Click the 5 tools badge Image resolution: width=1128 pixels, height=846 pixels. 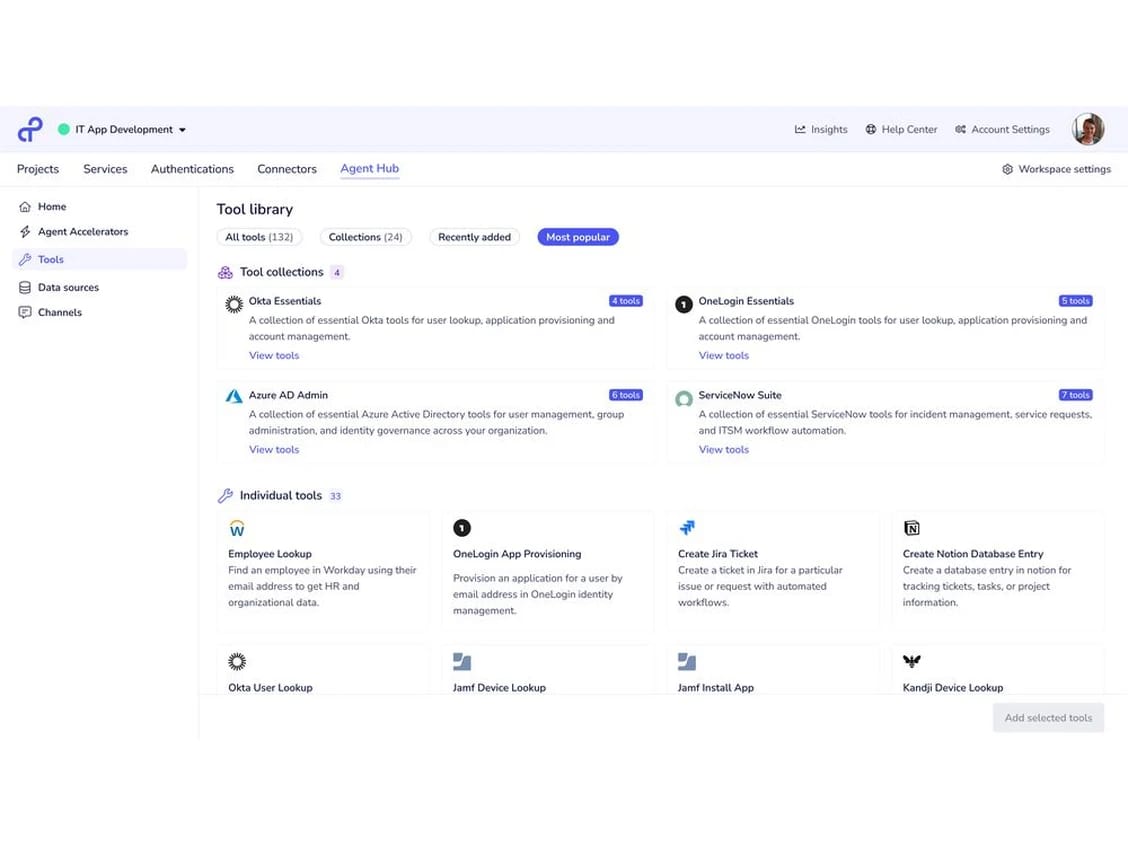click(1075, 301)
